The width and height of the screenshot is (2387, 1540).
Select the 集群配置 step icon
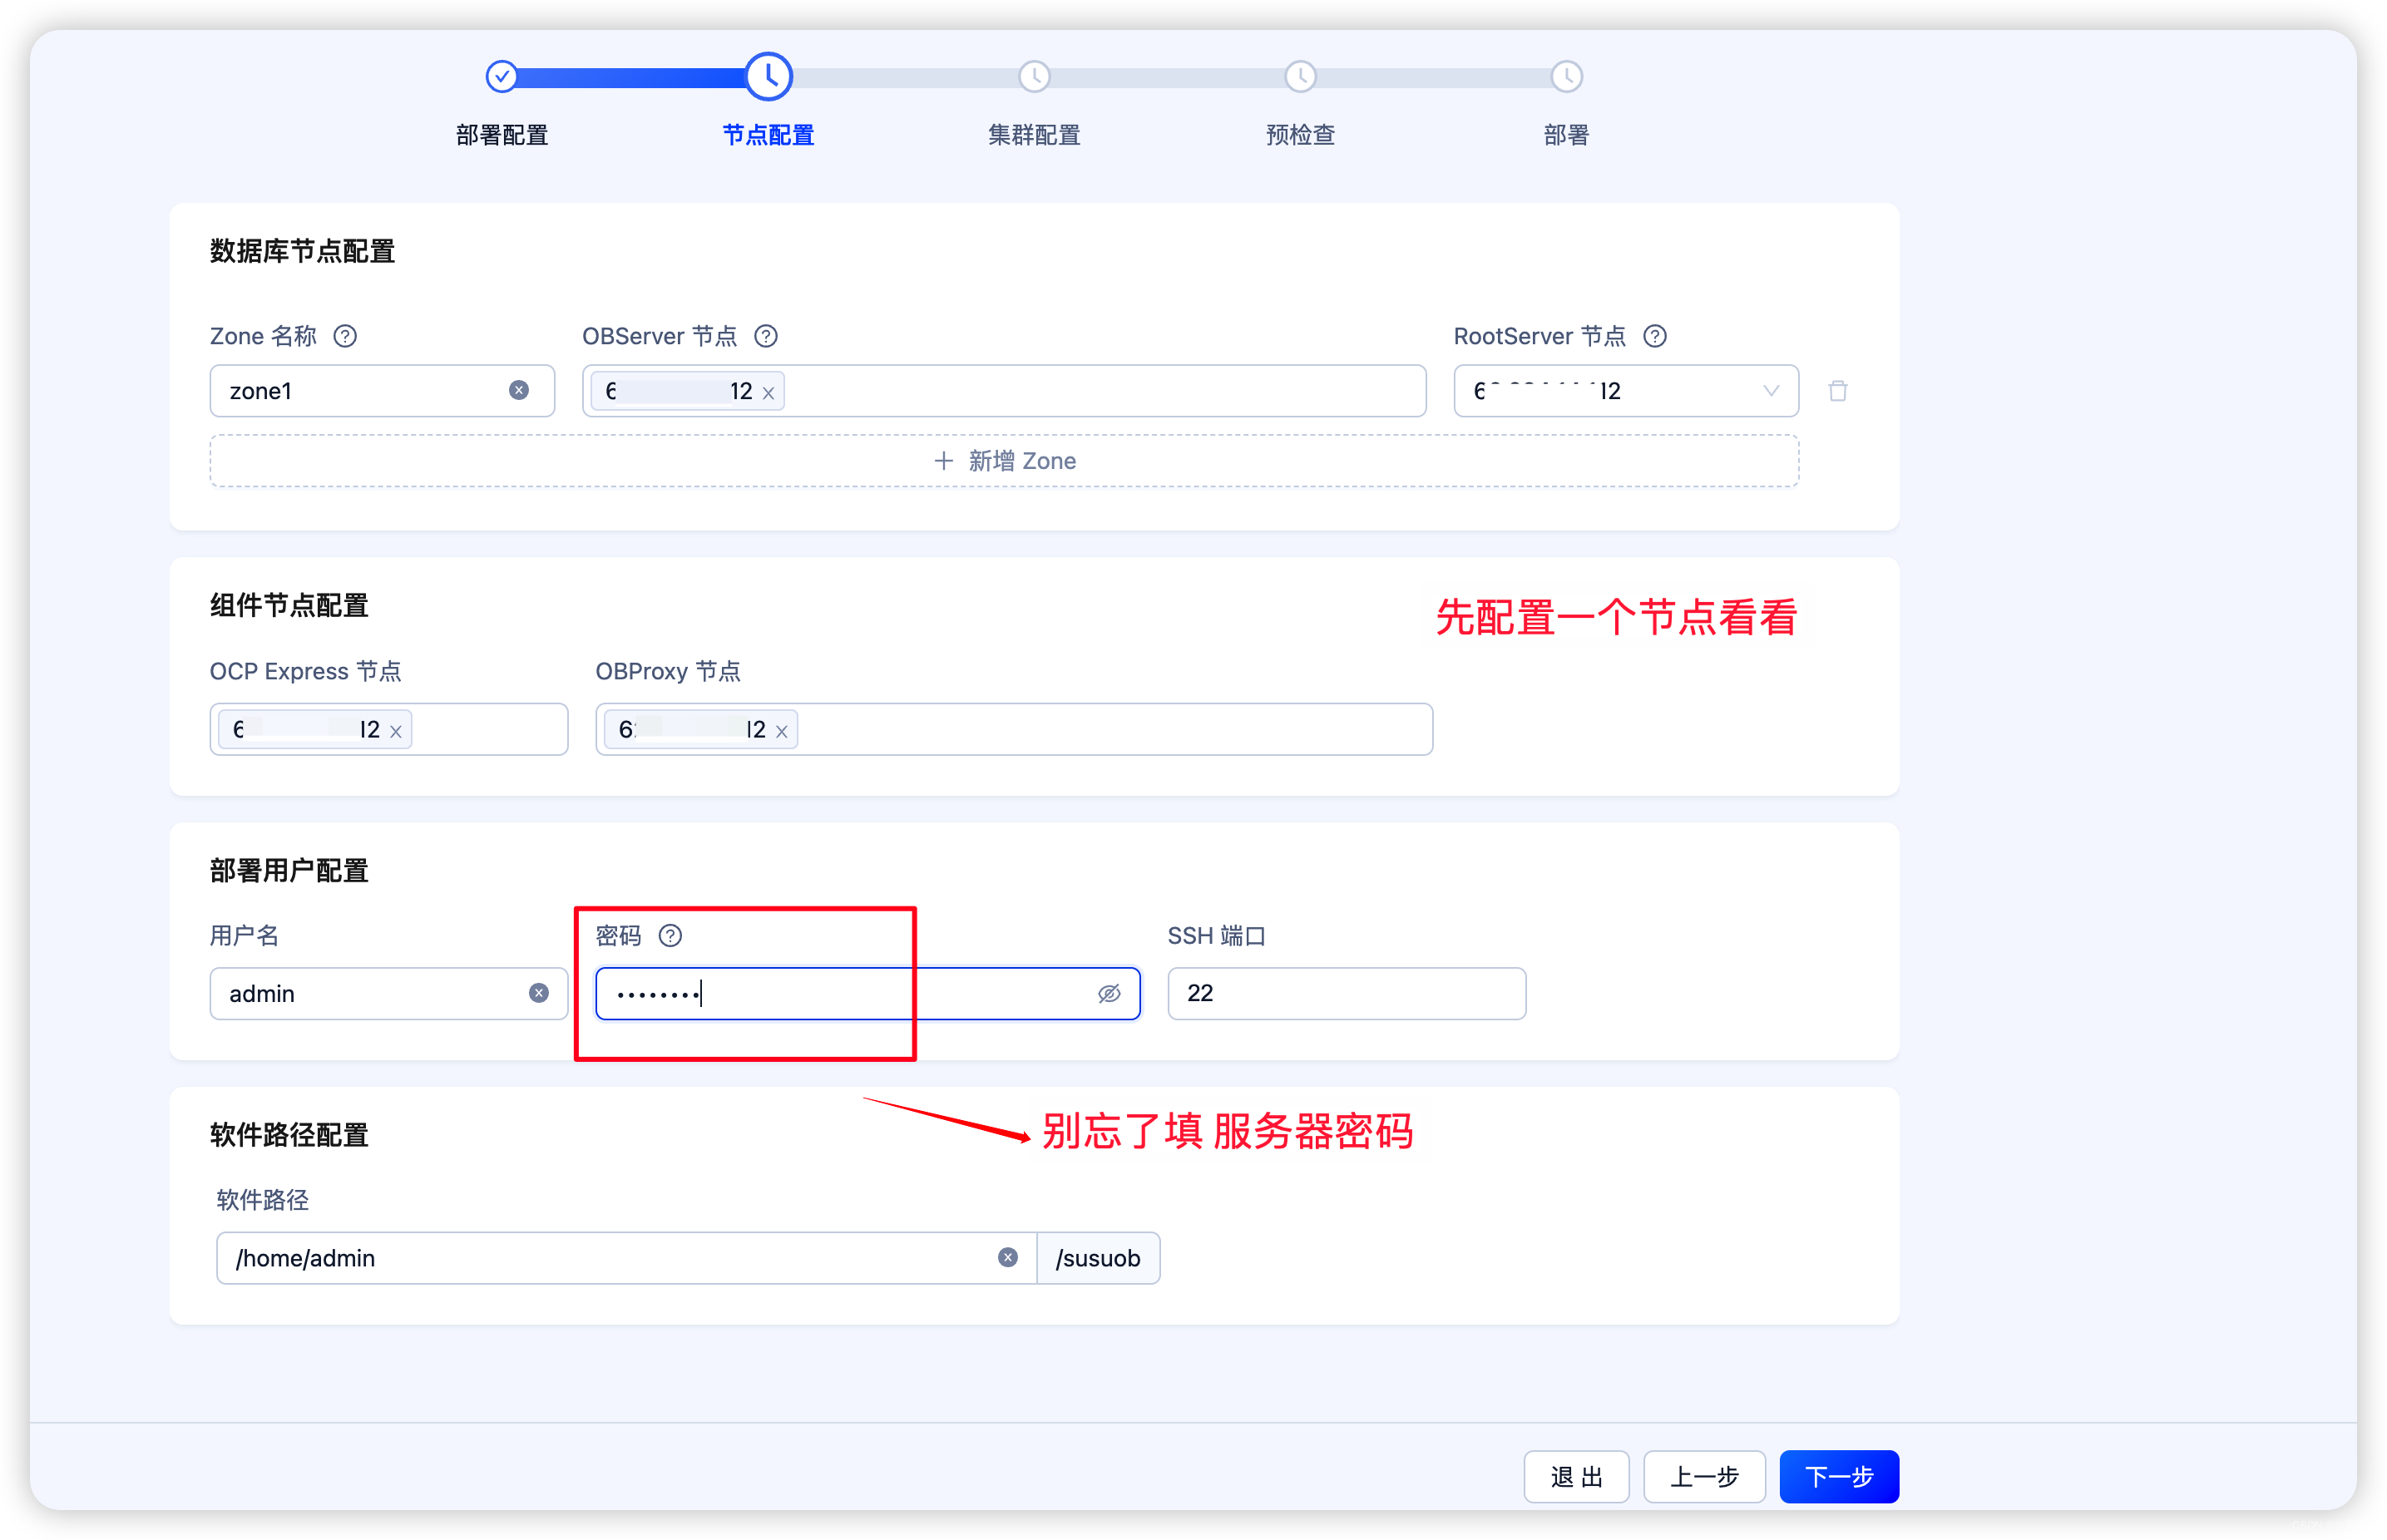tap(1034, 76)
